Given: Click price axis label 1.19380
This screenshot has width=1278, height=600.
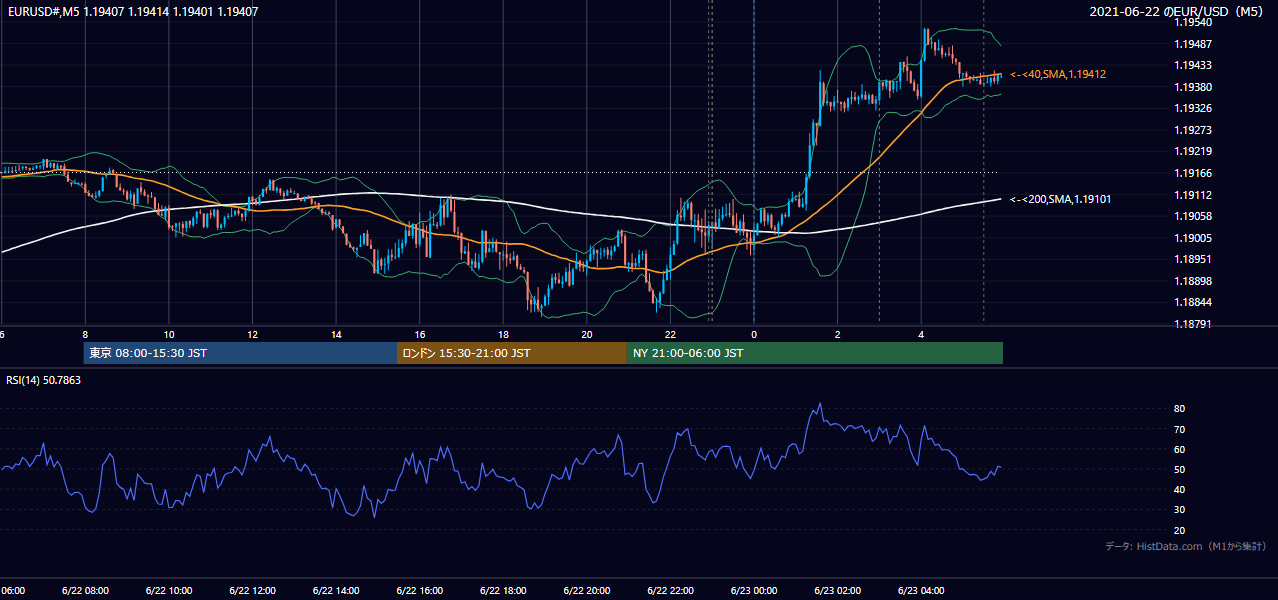Looking at the screenshot, I should [x=1192, y=87].
